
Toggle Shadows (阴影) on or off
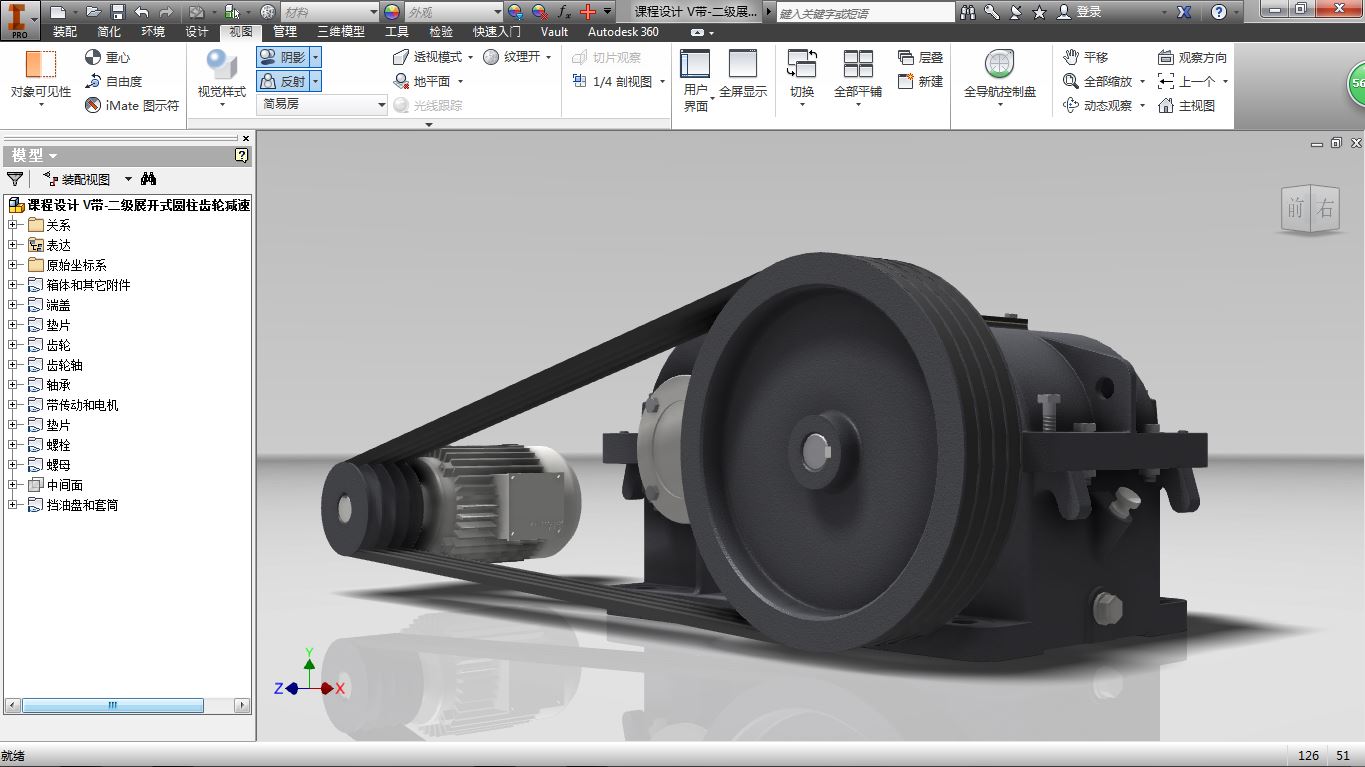pos(283,57)
